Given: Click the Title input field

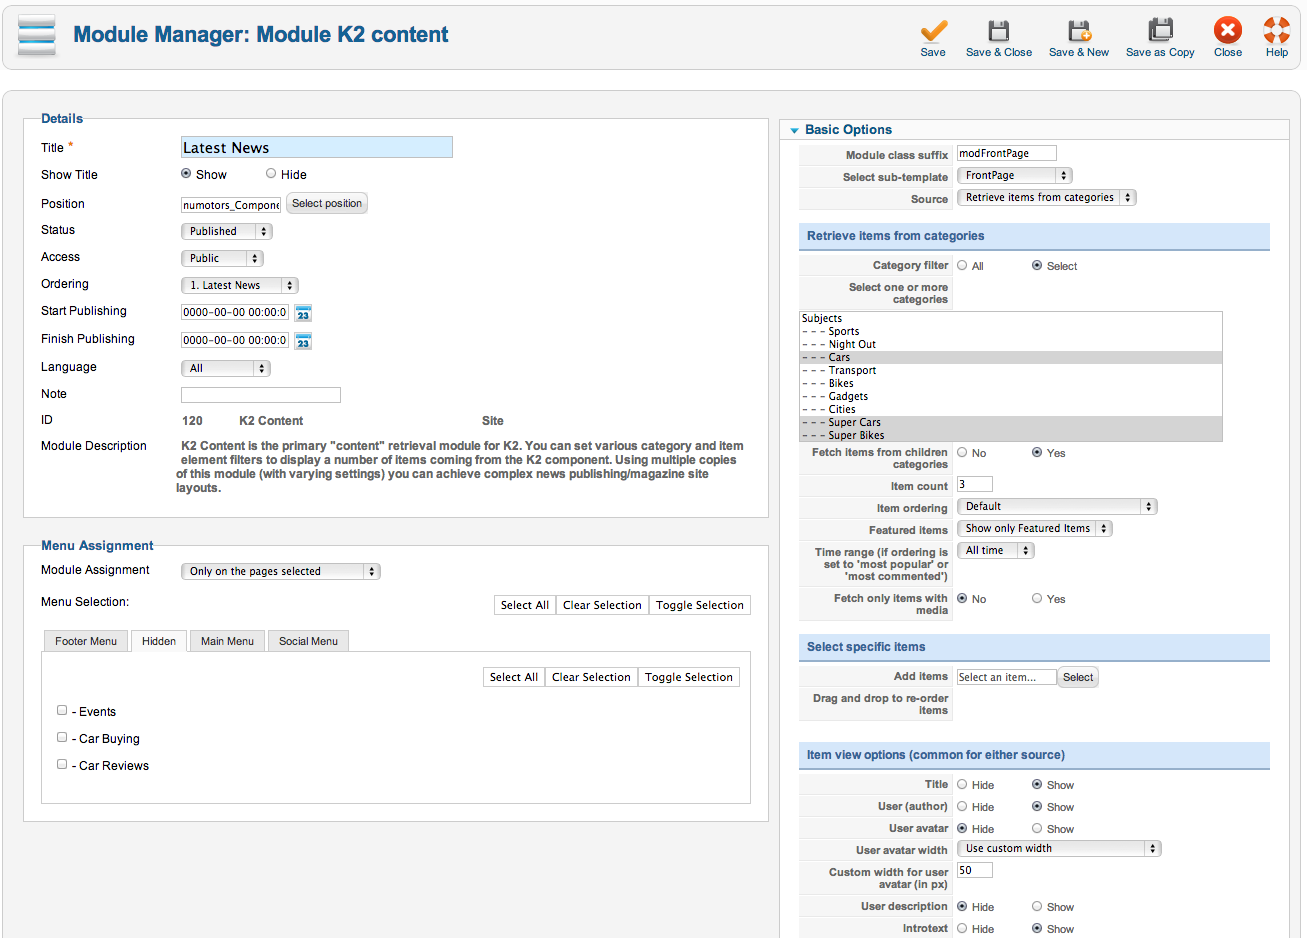Looking at the screenshot, I should click(317, 147).
